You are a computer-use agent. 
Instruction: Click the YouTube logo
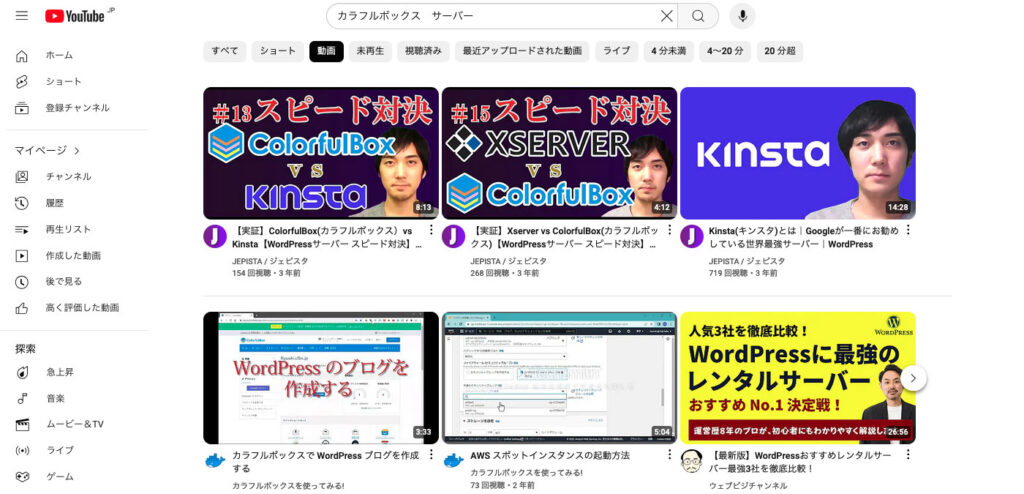pyautogui.click(x=74, y=16)
